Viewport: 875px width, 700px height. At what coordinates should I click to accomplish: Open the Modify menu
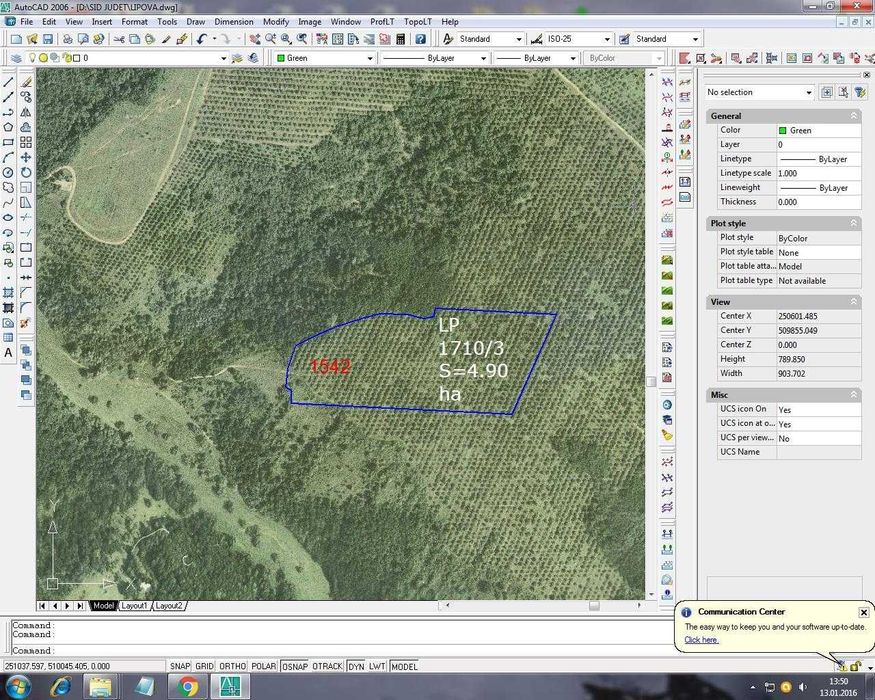click(x=276, y=21)
